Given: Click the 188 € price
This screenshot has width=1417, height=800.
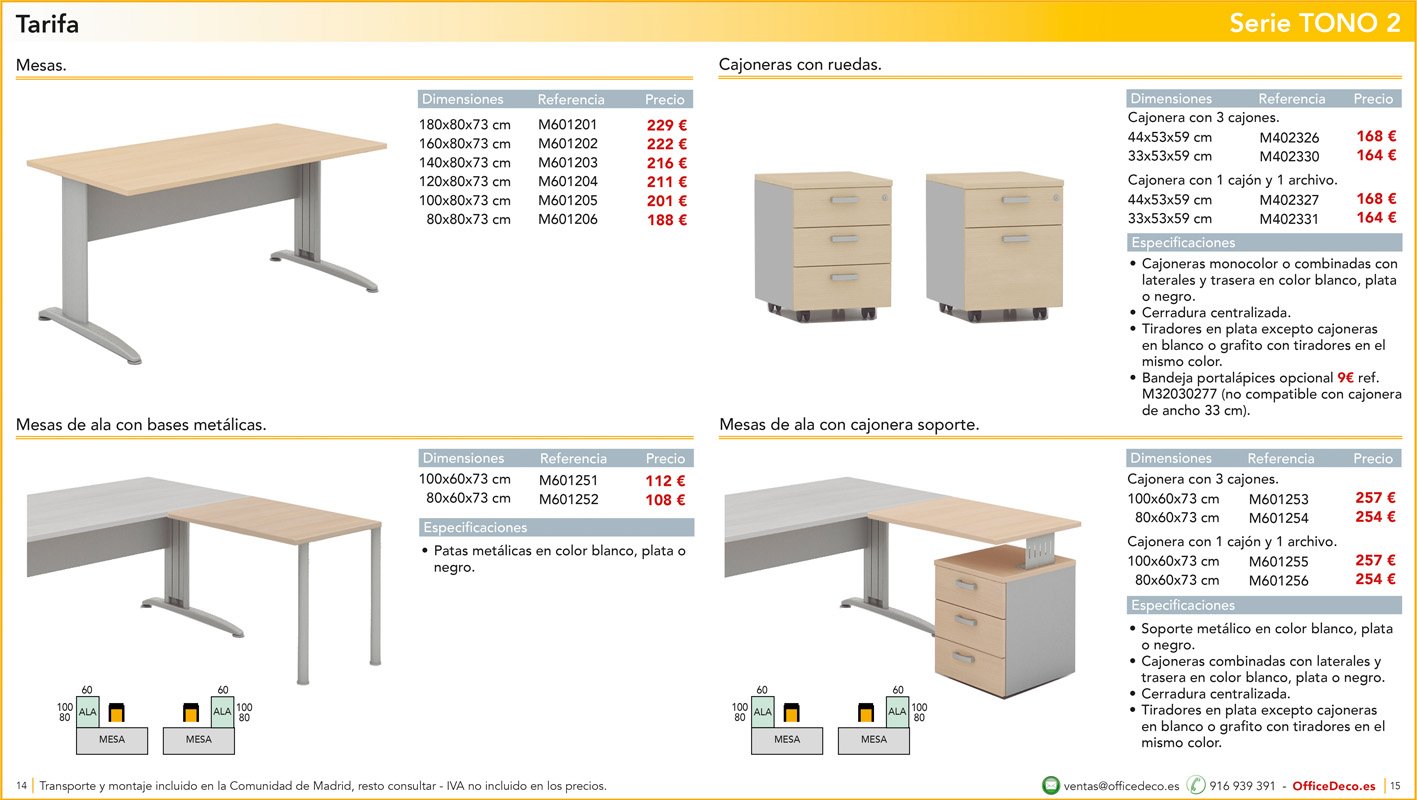Looking at the screenshot, I should tap(667, 221).
